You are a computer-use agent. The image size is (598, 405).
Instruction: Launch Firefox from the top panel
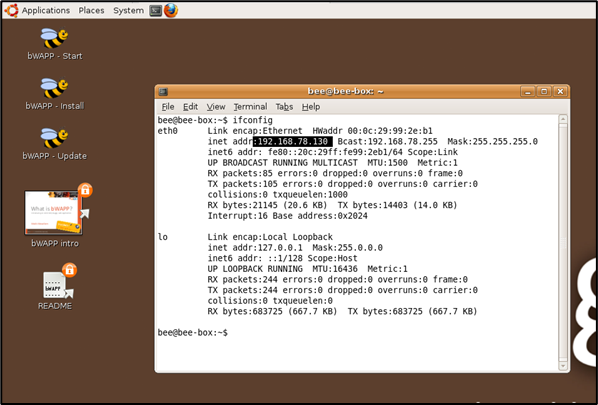click(x=171, y=10)
